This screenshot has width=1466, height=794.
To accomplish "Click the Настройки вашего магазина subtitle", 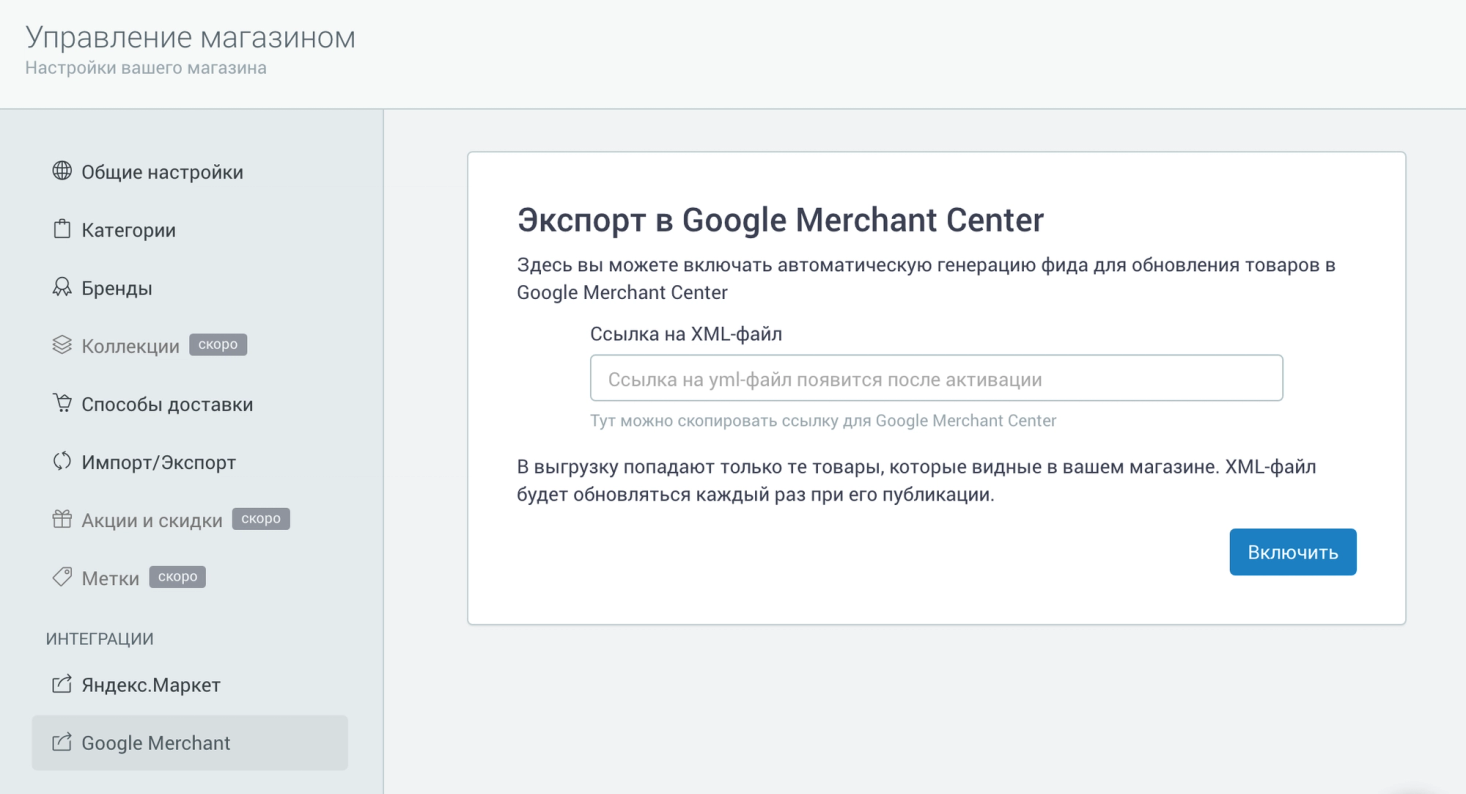I will coord(146,69).
